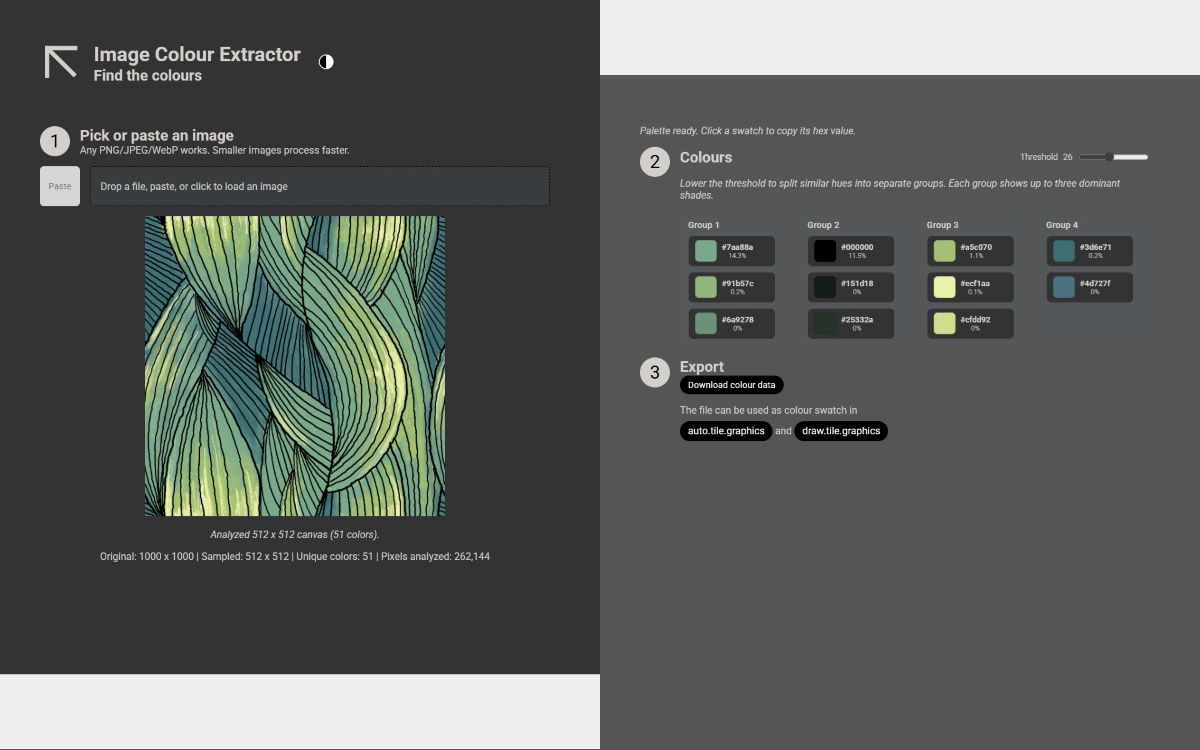Image resolution: width=1200 pixels, height=750 pixels.
Task: Click the loaded leaf pattern image preview
Action: point(295,366)
